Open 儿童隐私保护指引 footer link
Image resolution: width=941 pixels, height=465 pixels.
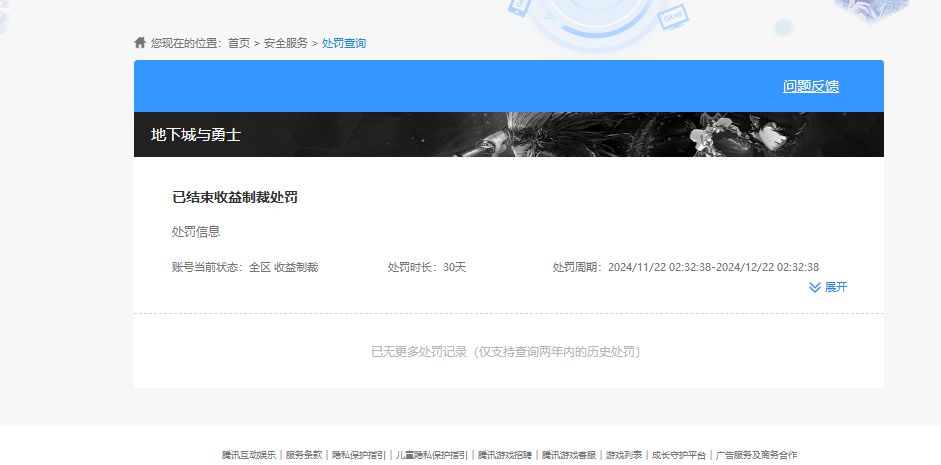pos(431,455)
